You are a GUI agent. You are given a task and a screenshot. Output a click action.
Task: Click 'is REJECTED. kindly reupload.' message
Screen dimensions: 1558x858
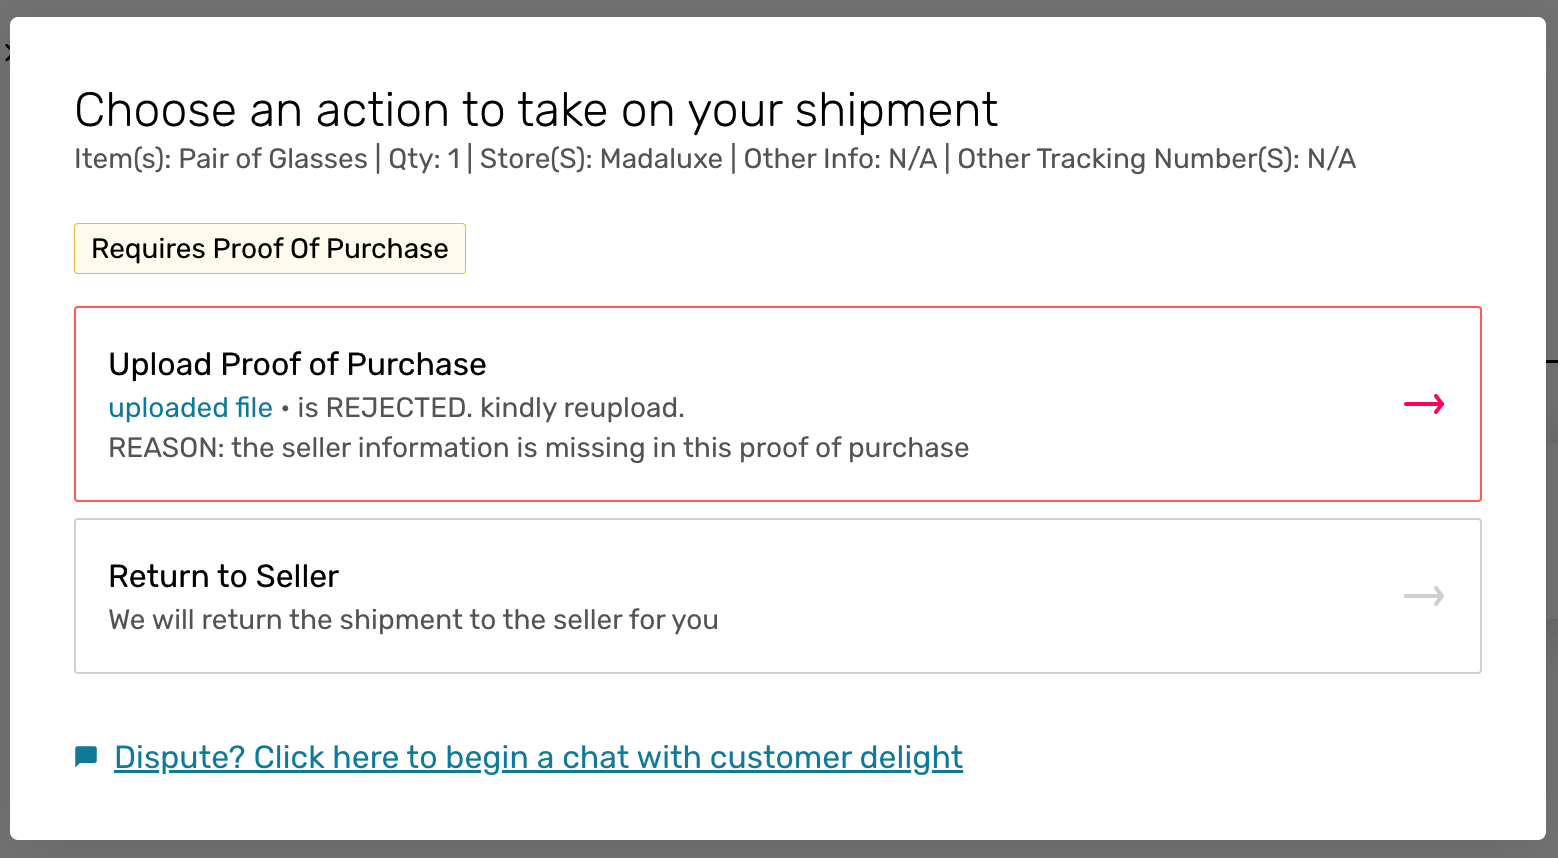491,408
